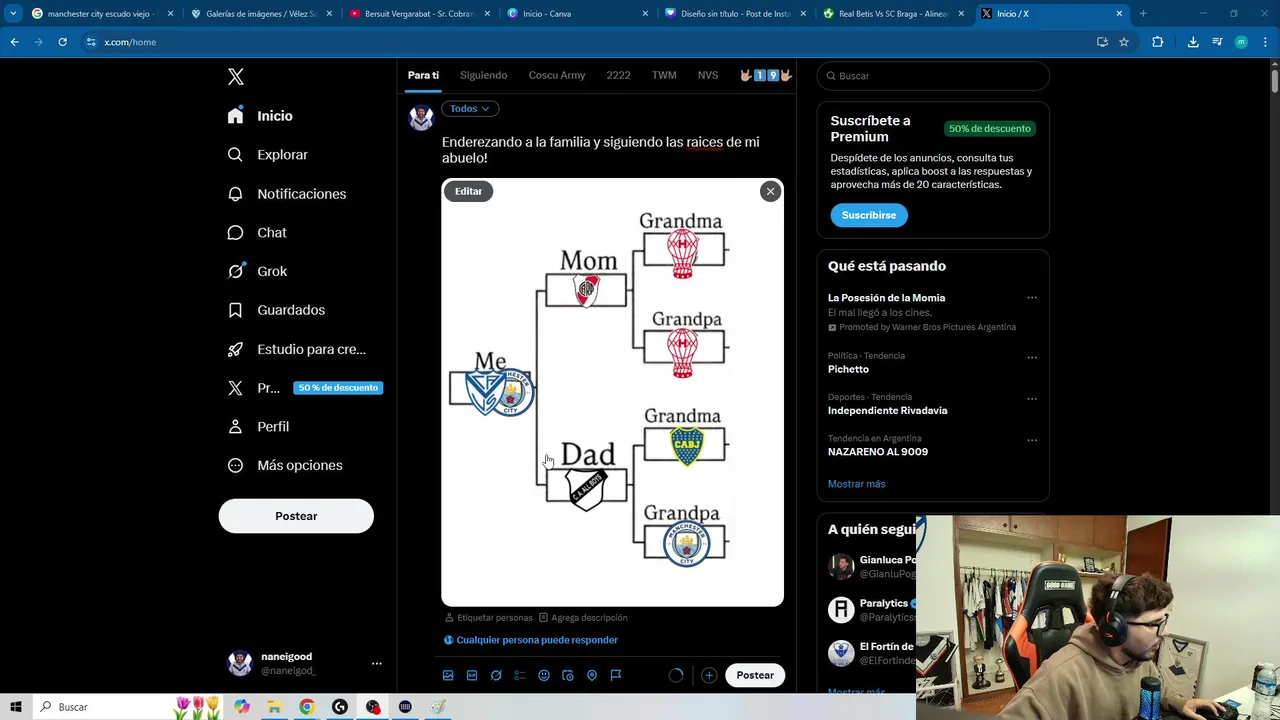The image size is (1280, 720).
Task: Click the GIF icon in composer toolbar
Action: 472,675
